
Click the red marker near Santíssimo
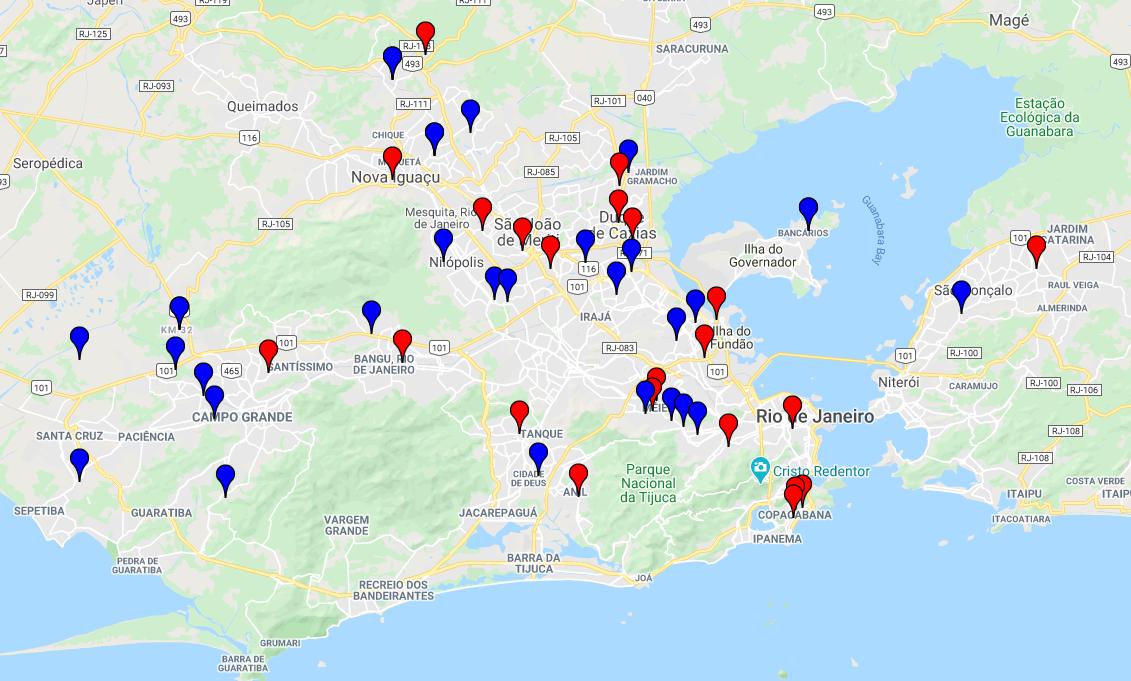tap(268, 353)
